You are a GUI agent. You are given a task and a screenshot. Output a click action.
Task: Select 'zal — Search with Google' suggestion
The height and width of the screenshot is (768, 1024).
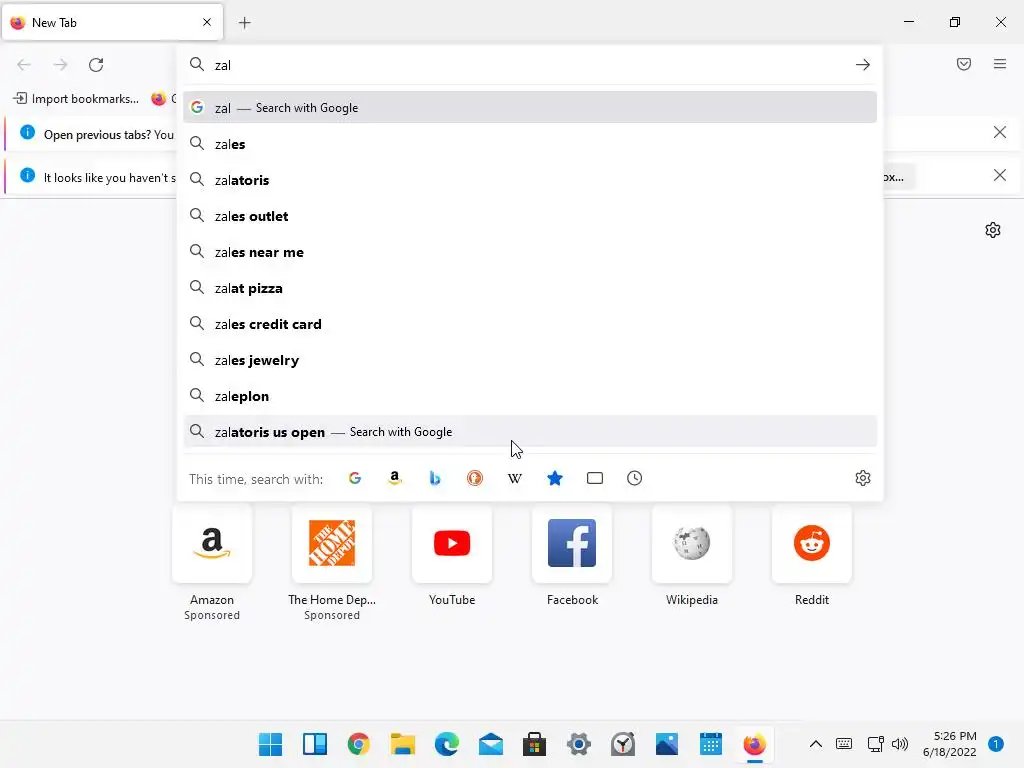pyautogui.click(x=530, y=108)
